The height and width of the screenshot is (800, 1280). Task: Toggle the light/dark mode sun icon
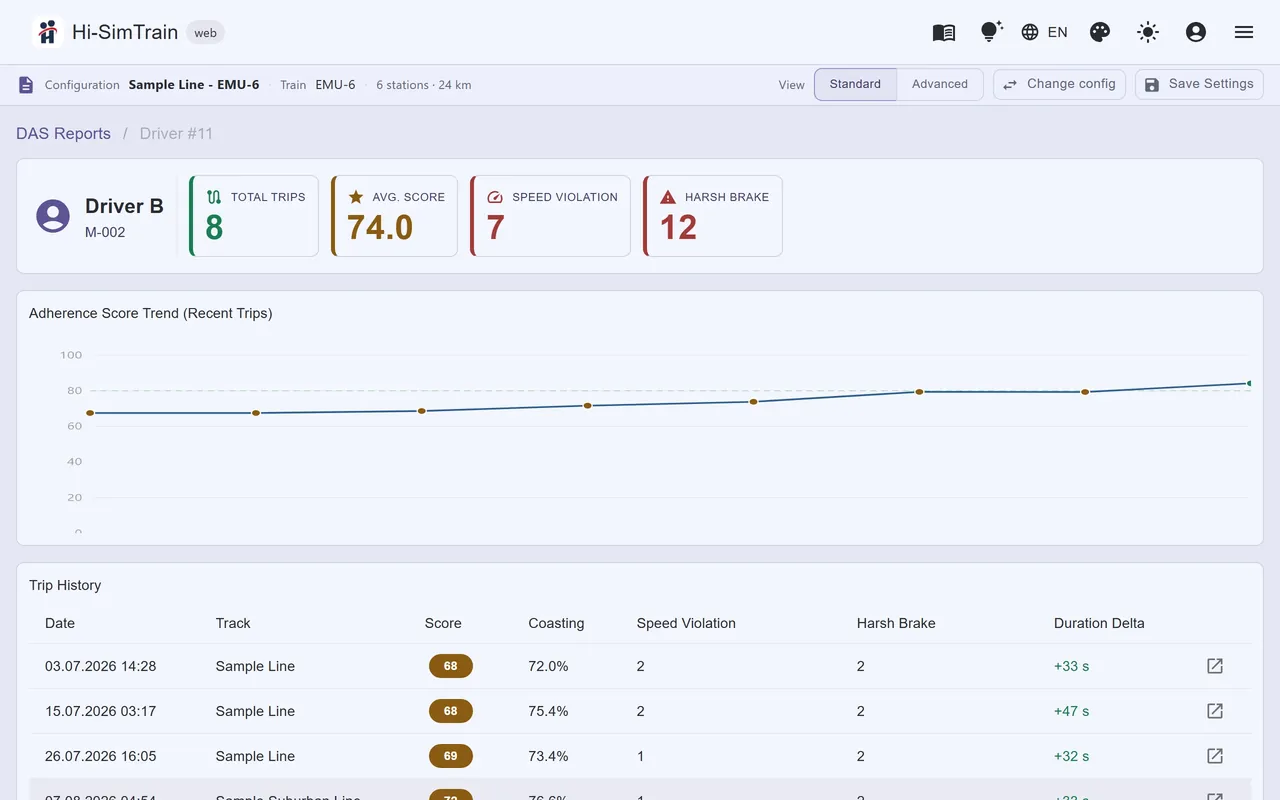pyautogui.click(x=1147, y=32)
